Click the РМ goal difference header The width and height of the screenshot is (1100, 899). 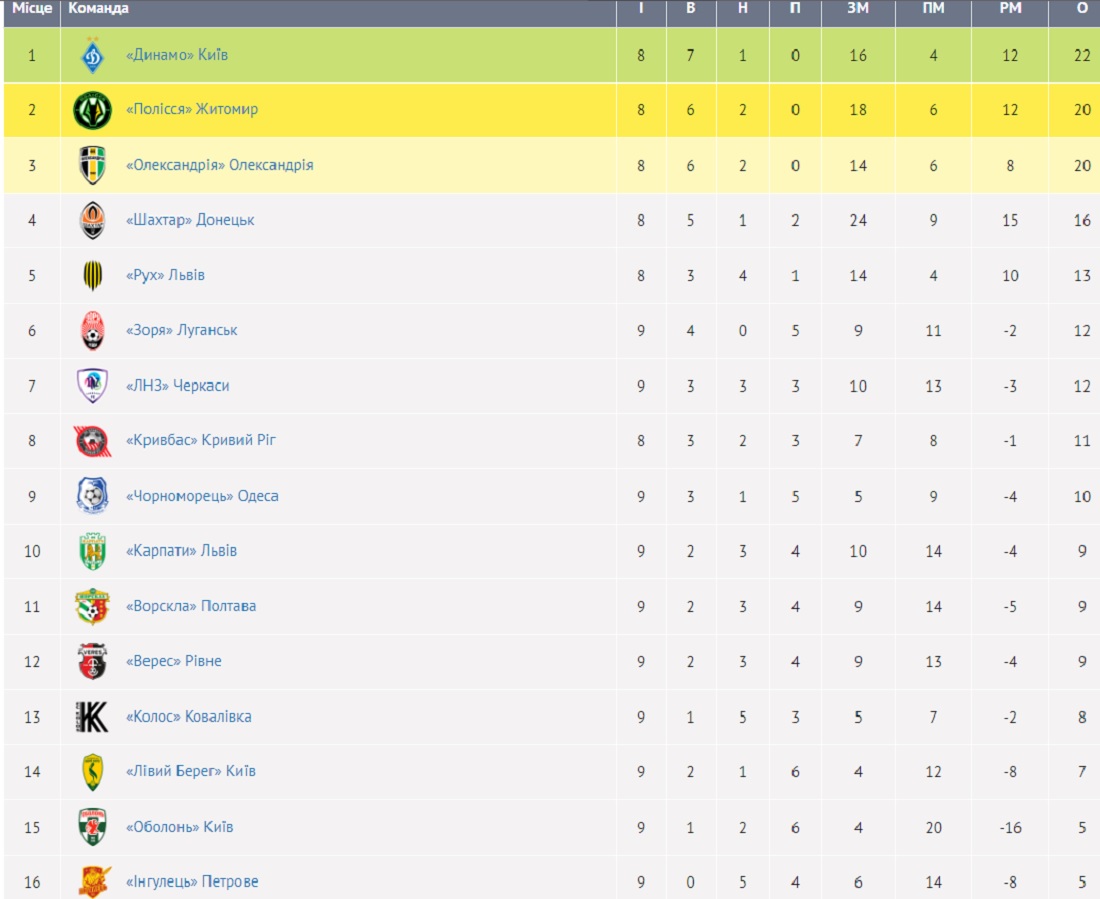pyautogui.click(x=1010, y=8)
